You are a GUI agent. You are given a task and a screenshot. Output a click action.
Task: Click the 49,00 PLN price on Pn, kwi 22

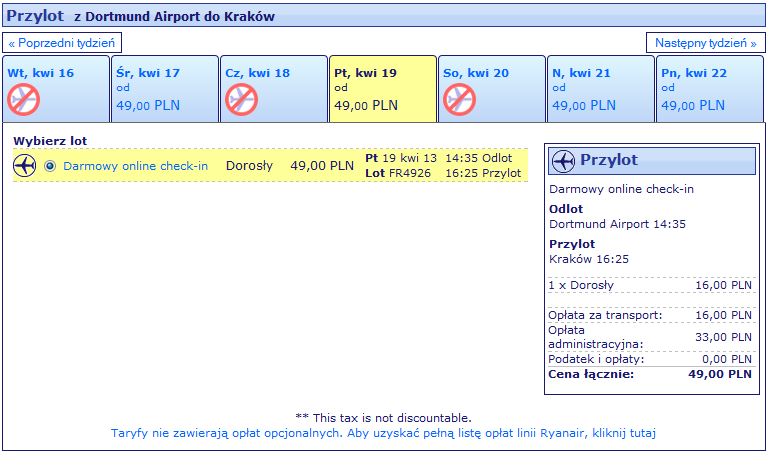[693, 105]
